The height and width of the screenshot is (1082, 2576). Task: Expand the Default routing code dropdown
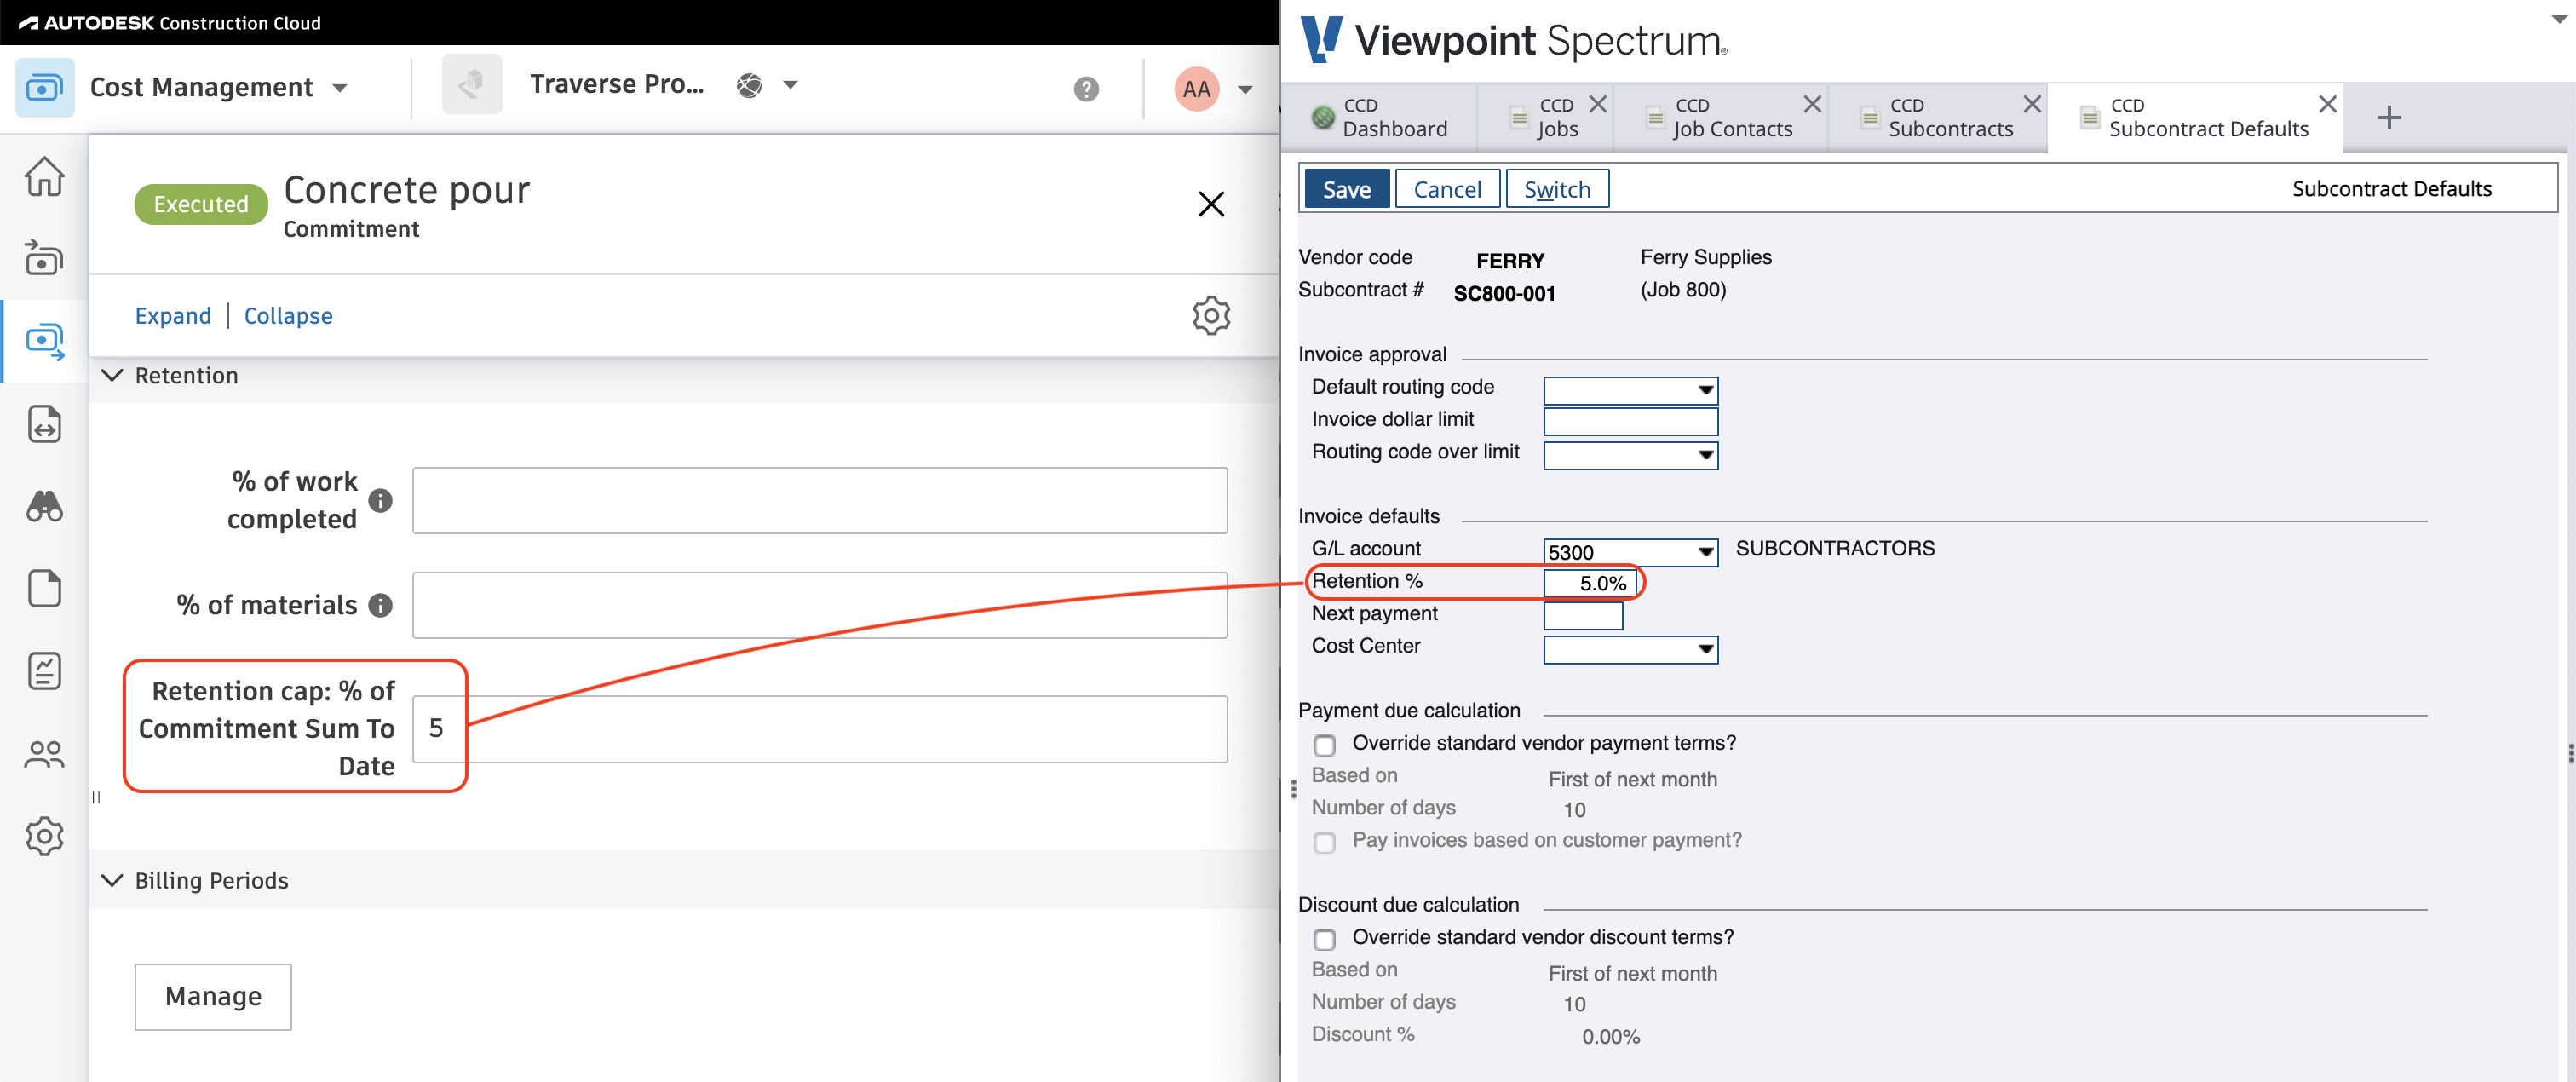pyautogui.click(x=1705, y=388)
